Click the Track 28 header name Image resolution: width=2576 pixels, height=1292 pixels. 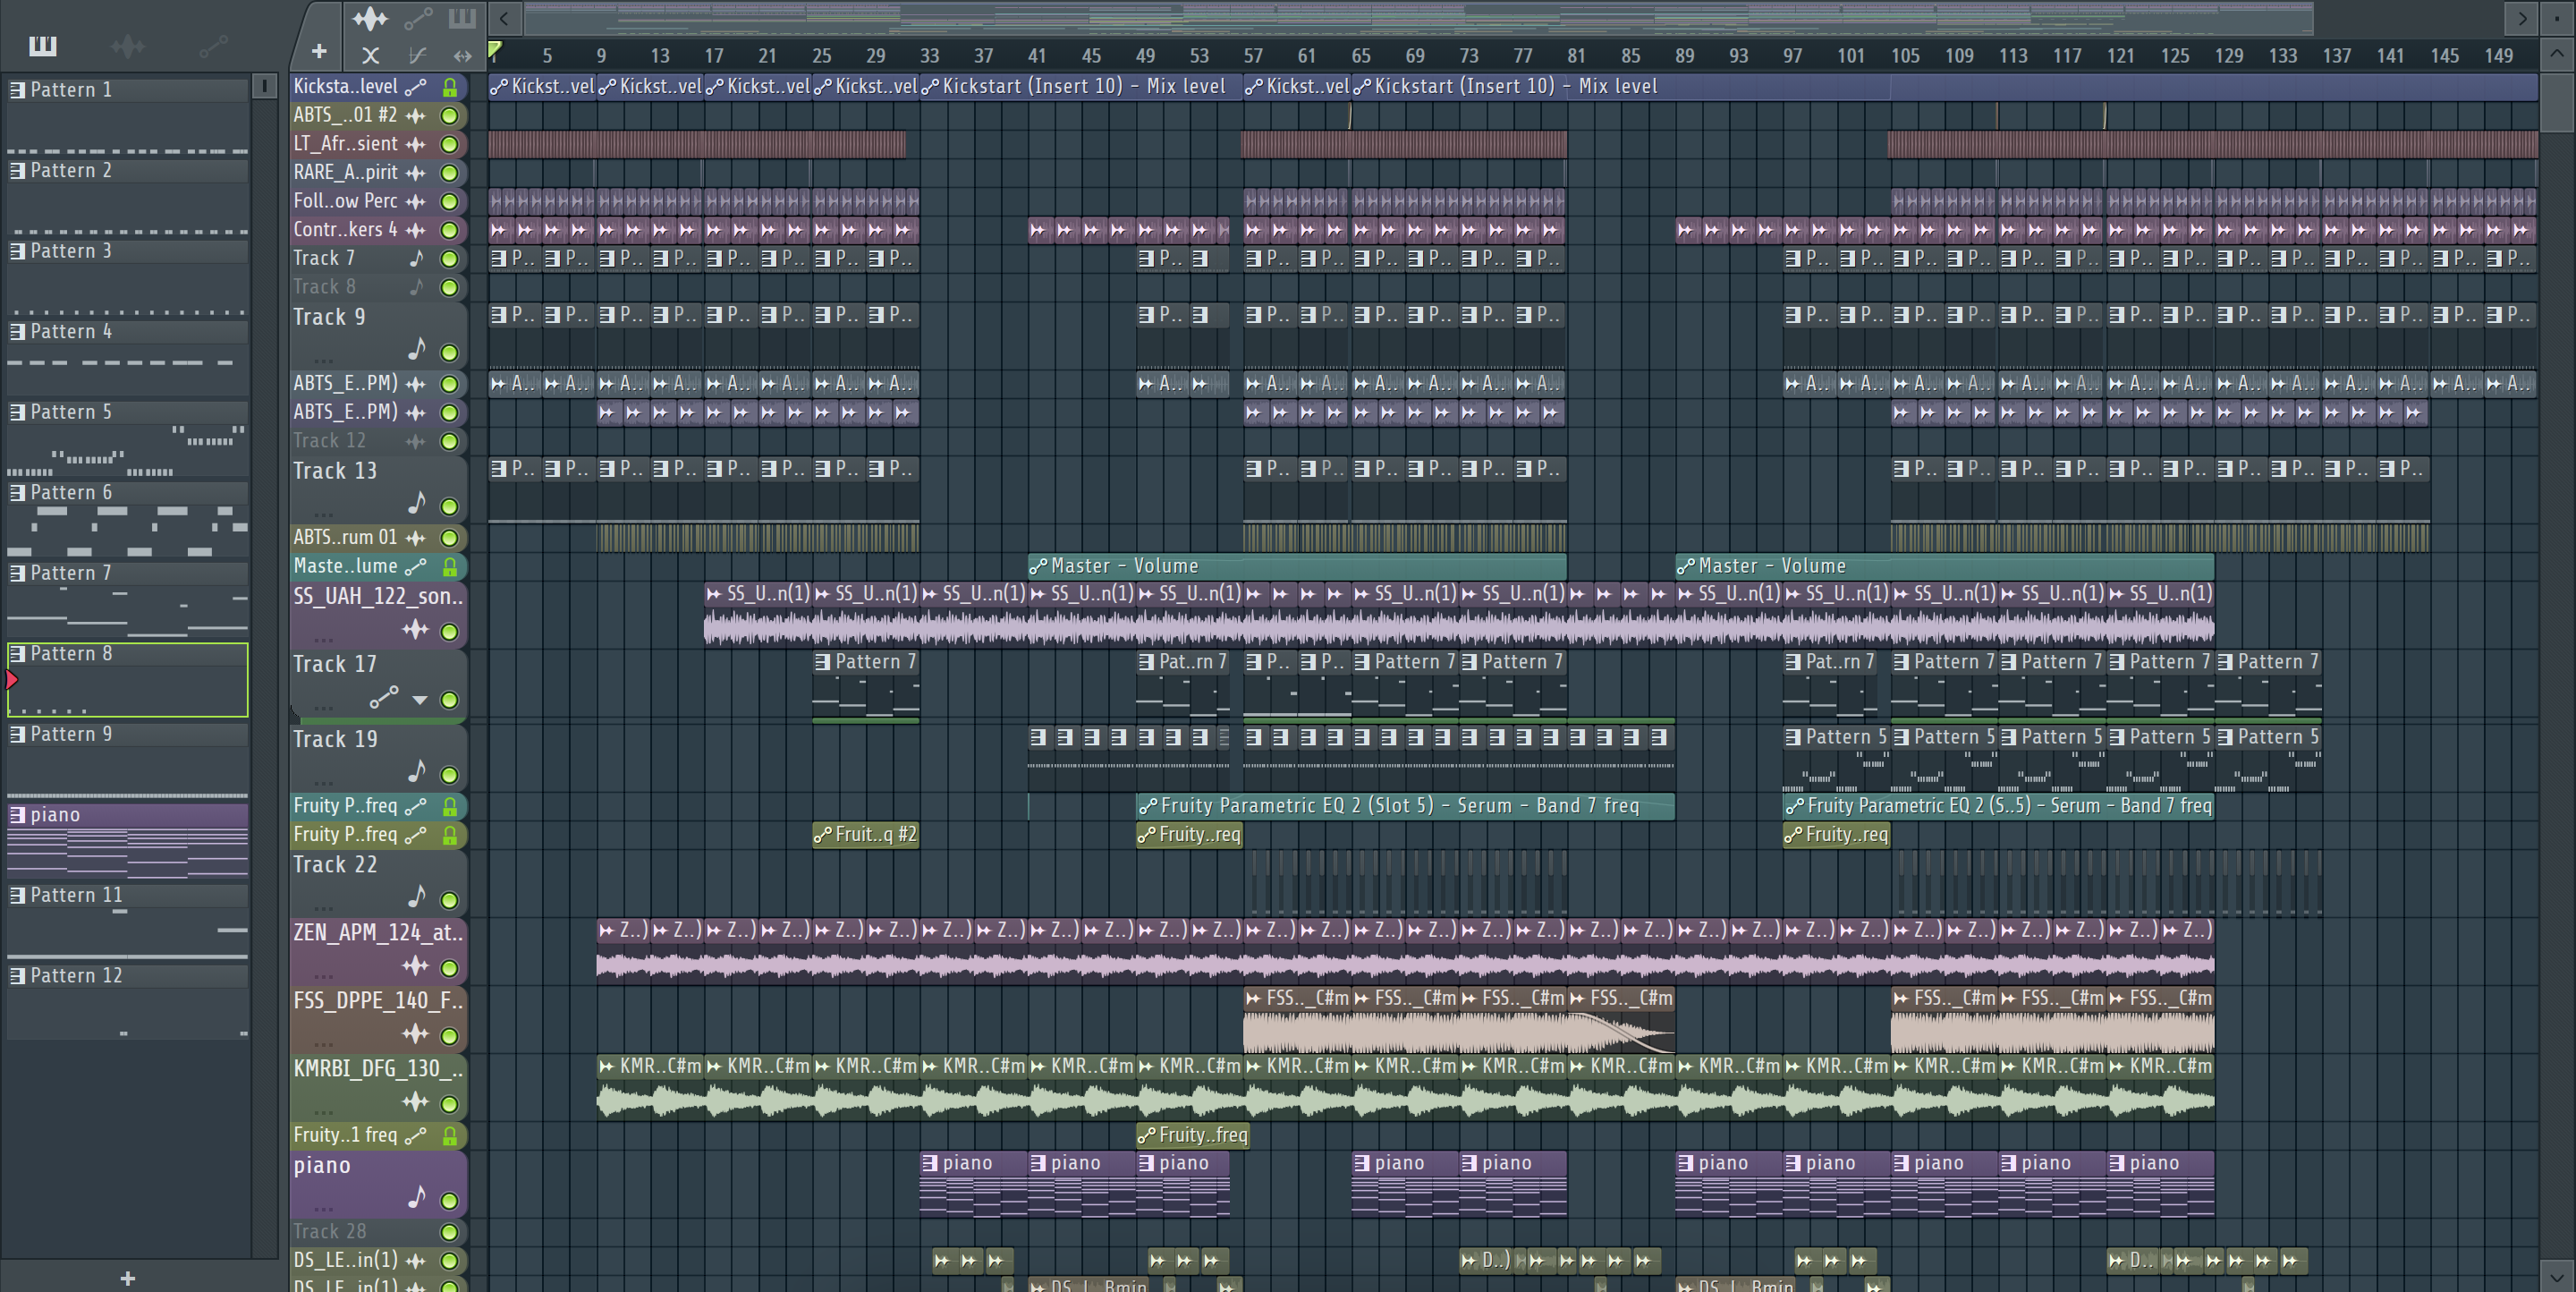(x=329, y=1232)
